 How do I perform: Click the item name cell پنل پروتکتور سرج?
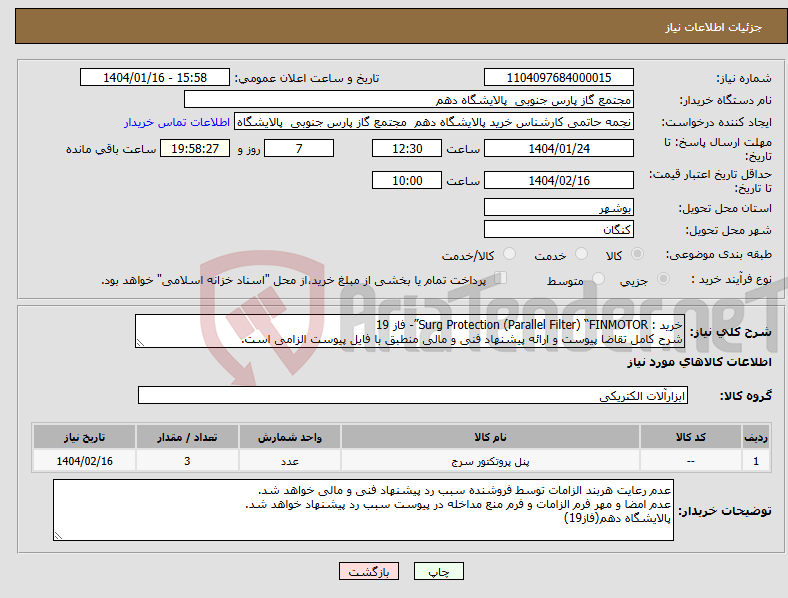click(x=490, y=461)
